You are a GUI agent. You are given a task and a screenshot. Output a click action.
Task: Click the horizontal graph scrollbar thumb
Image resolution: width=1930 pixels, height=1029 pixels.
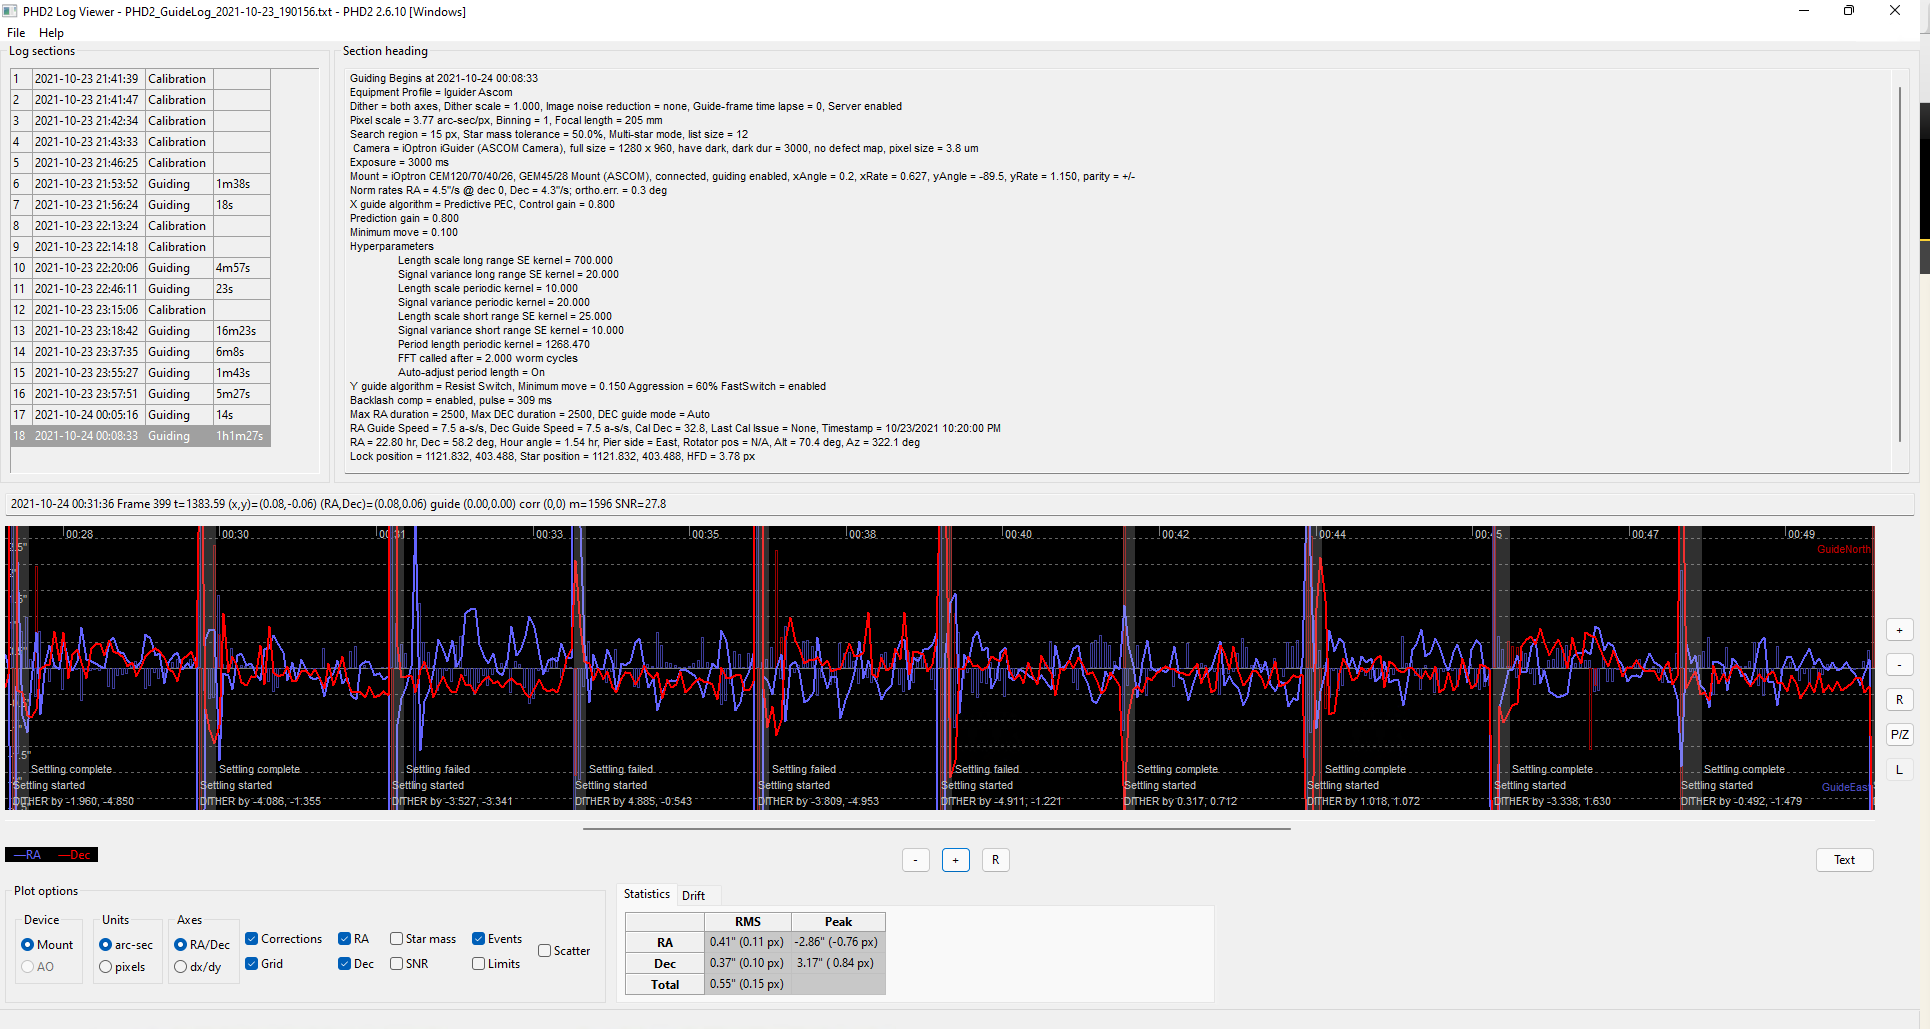(x=937, y=829)
